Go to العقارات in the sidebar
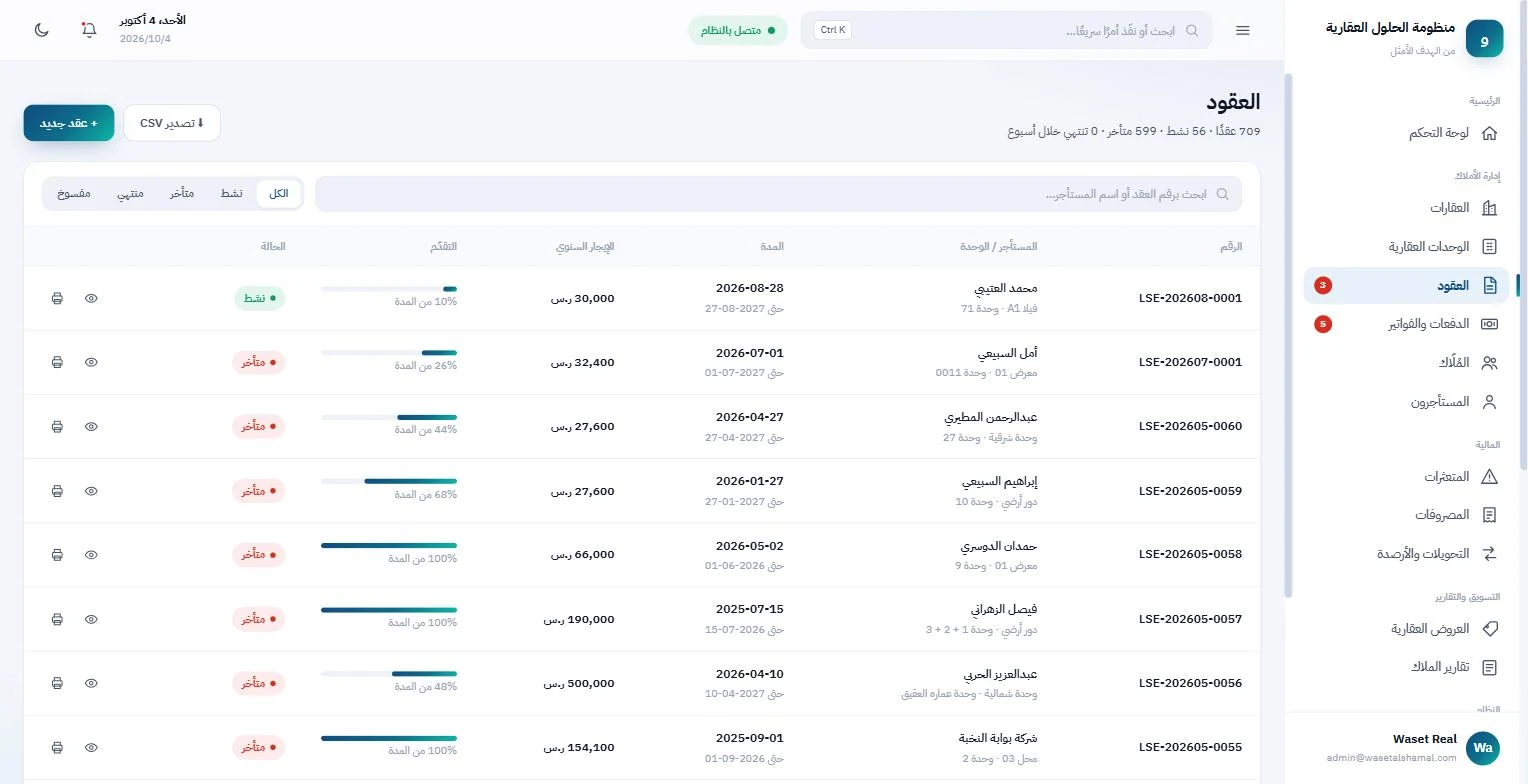The height and width of the screenshot is (784, 1528). [x=1406, y=208]
